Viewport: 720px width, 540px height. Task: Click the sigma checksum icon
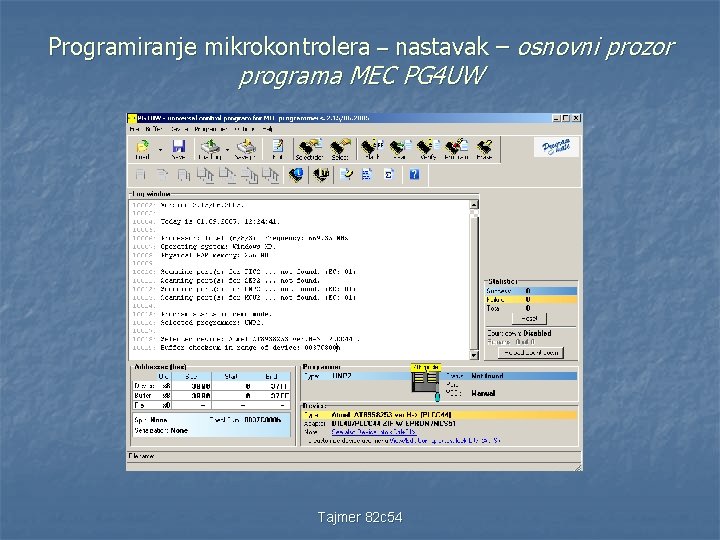(x=388, y=175)
